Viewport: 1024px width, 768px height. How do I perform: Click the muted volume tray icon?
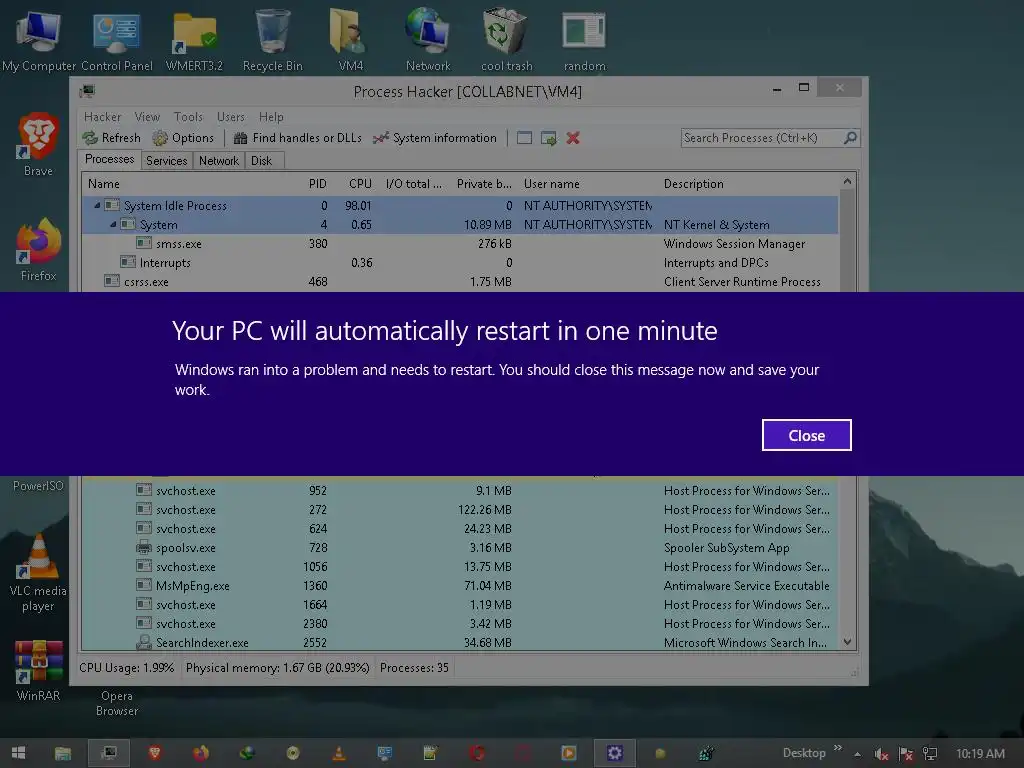pyautogui.click(x=881, y=754)
